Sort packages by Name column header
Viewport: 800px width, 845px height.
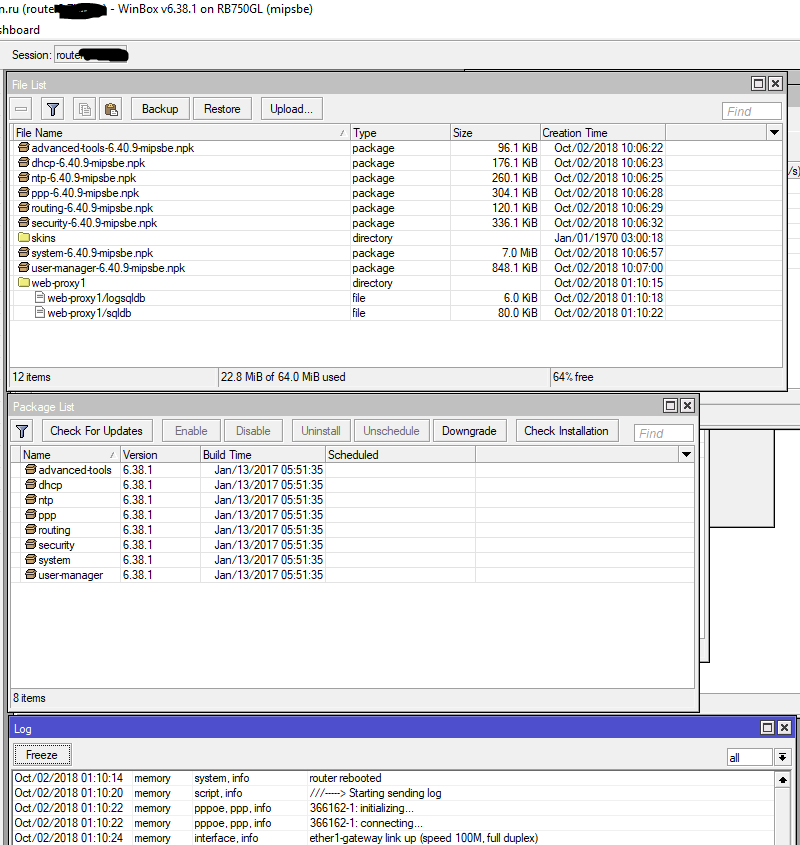(70, 455)
